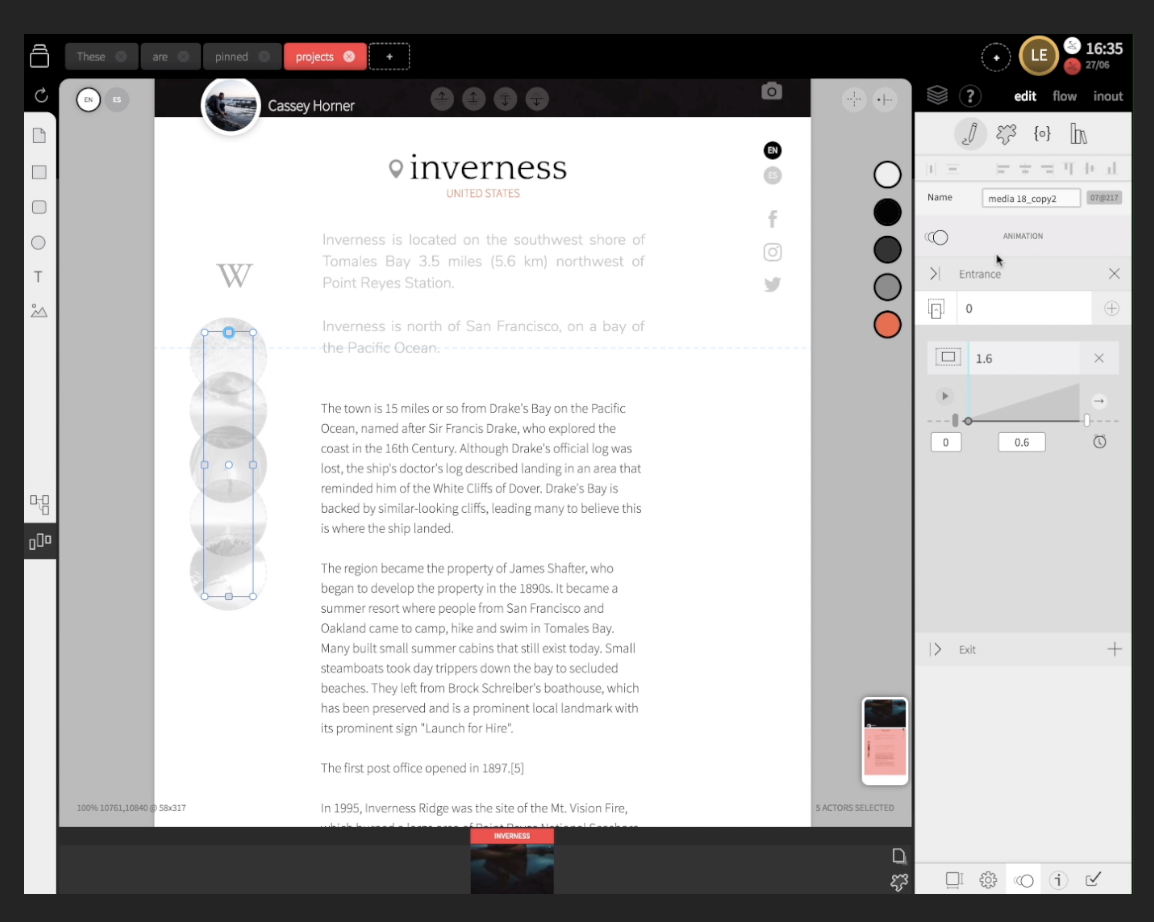Select the Text tool
Image resolution: width=1154 pixels, height=922 pixels.
[x=38, y=277]
